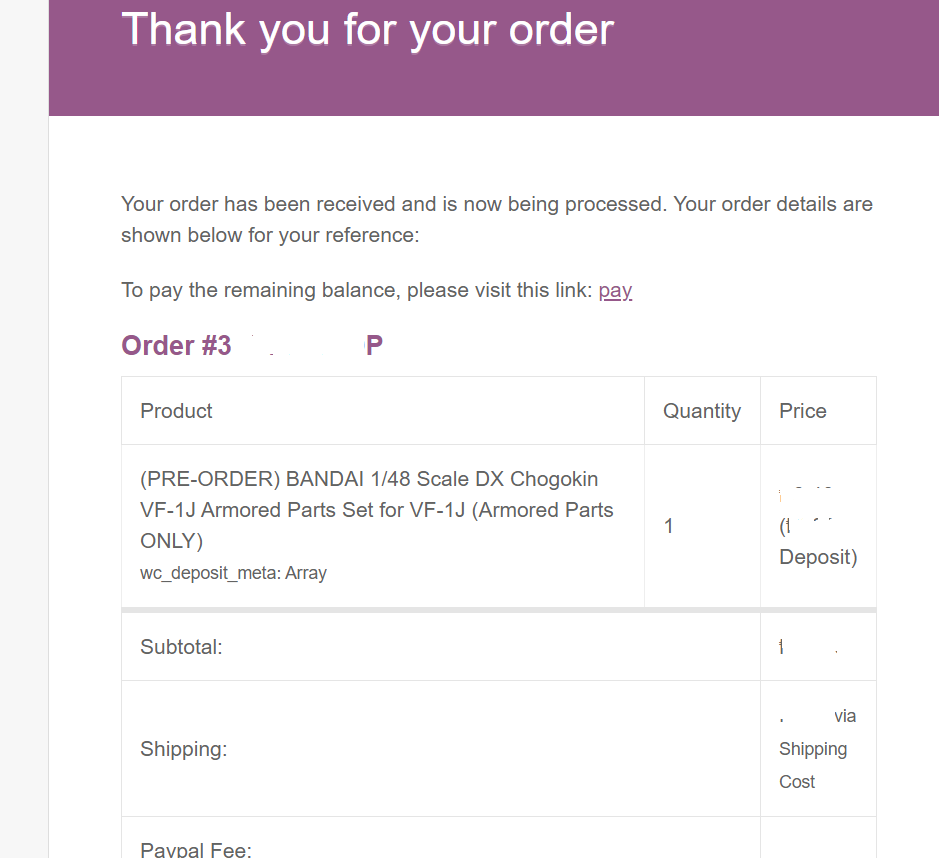
Task: Click the To pay the remaining balance sentence
Action: click(x=377, y=290)
